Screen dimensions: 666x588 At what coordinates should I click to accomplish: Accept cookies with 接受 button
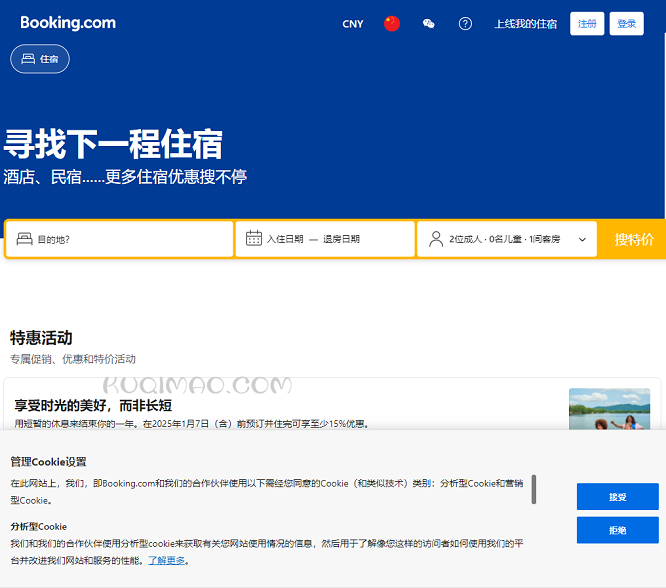[x=618, y=497]
